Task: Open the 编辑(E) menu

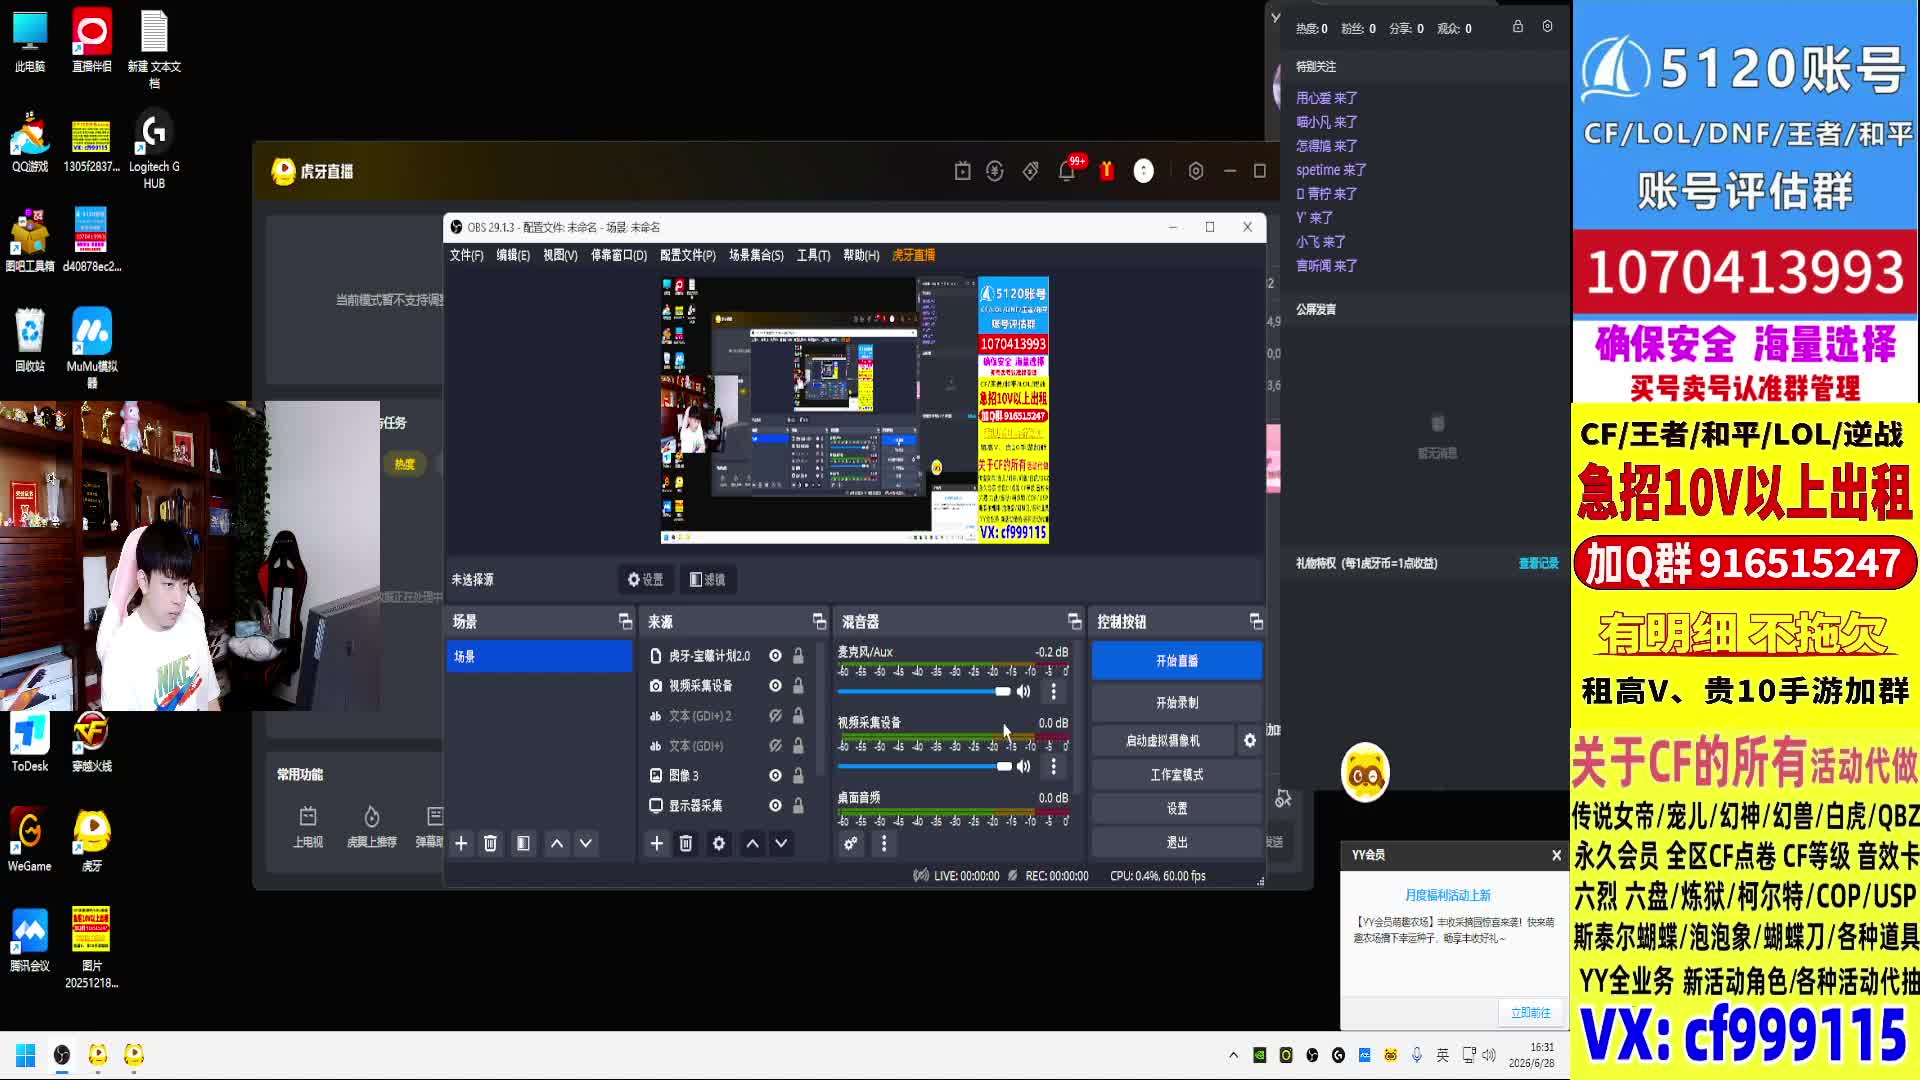Action: 513,256
